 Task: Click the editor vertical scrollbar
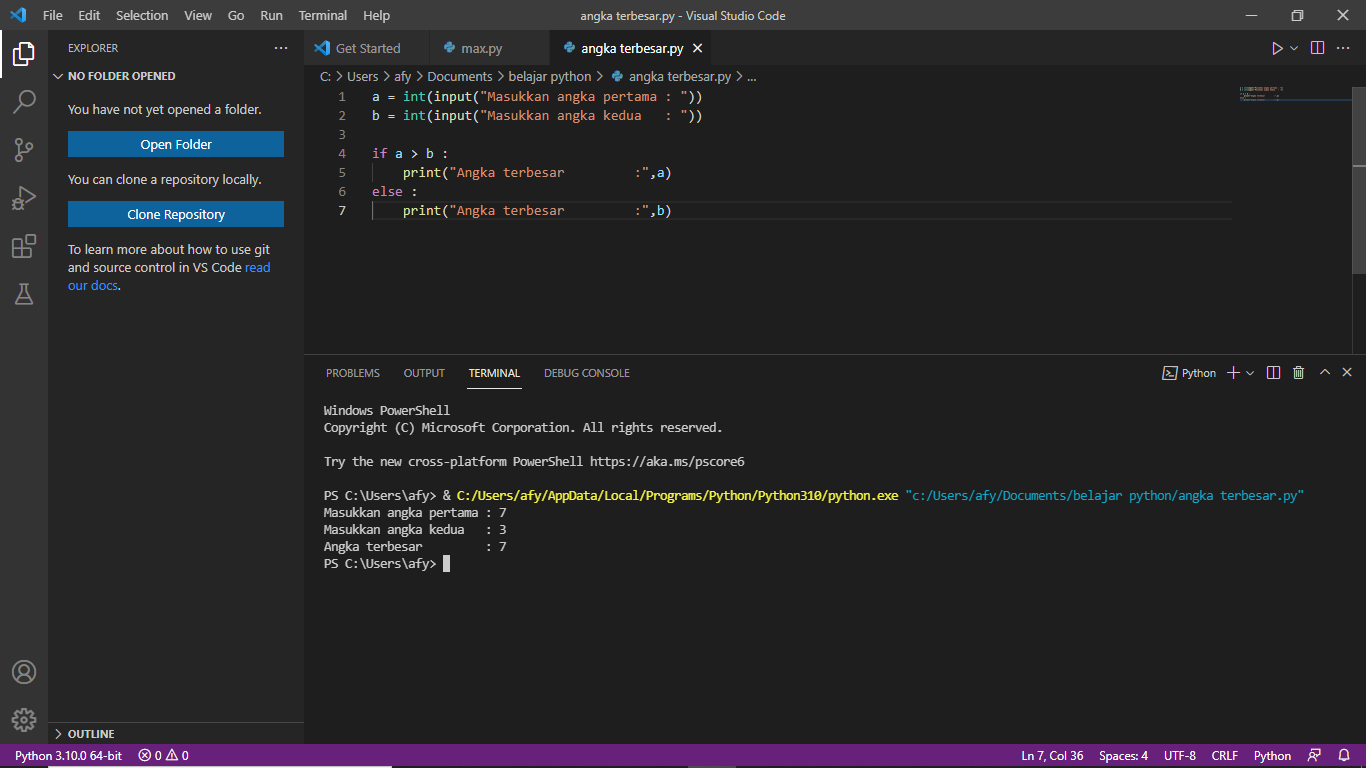[x=1359, y=180]
